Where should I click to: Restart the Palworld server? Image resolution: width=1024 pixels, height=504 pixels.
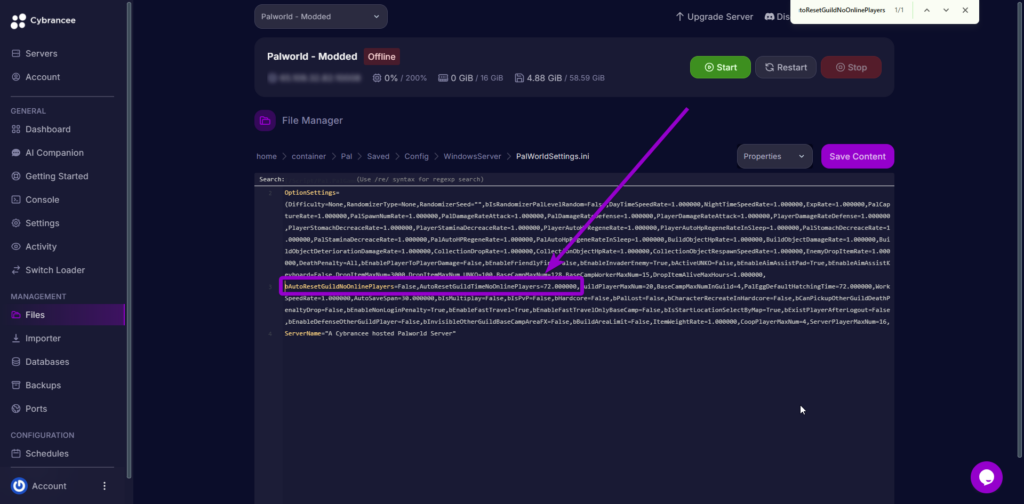(x=786, y=67)
